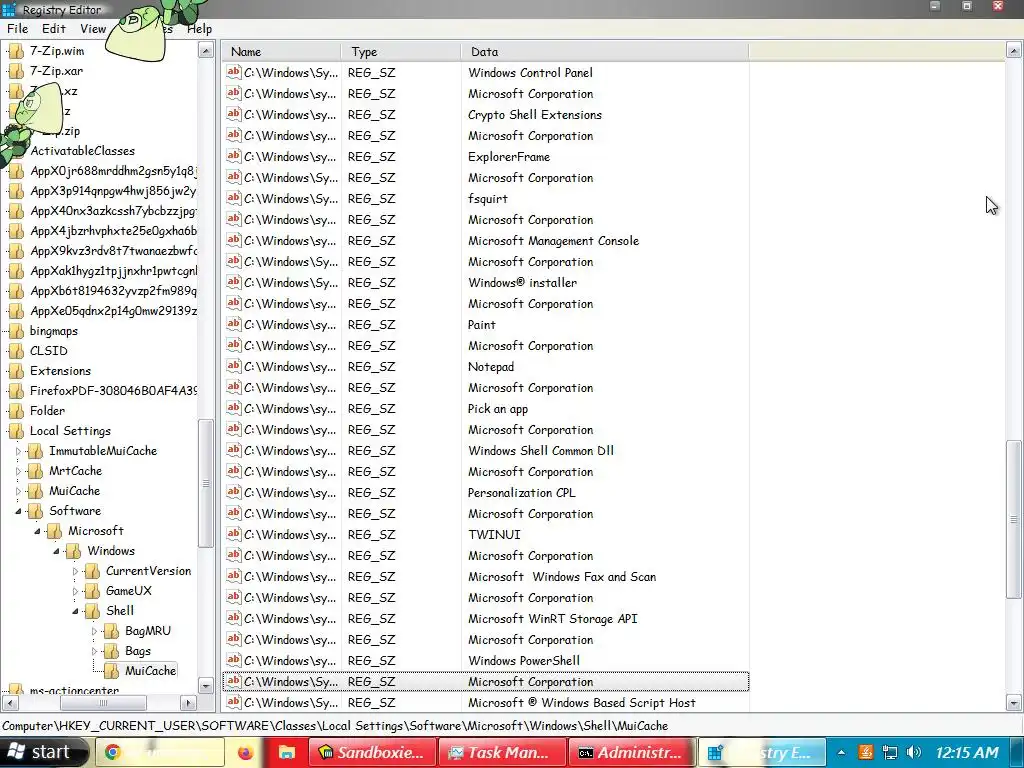Click the values list scroll-up arrow
Screen dimensions: 1024x768
point(1014,50)
